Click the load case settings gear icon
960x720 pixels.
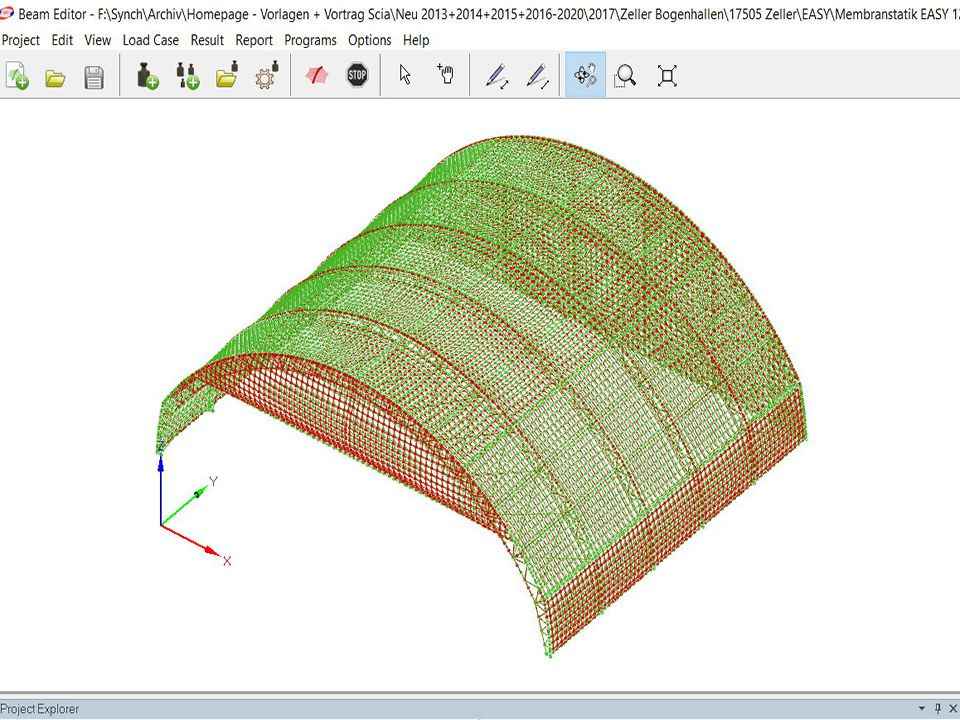pos(266,76)
